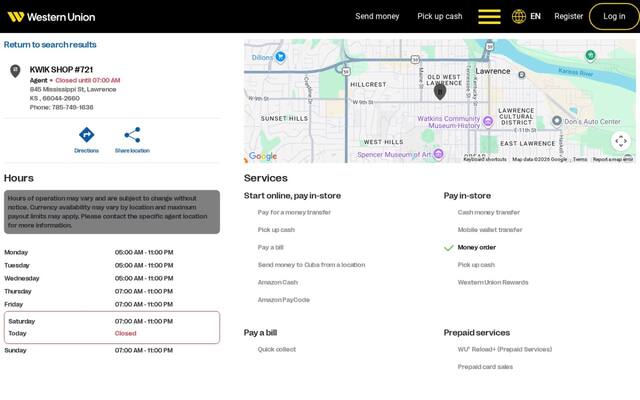Click the globe language icon
640x400 pixels.
(x=519, y=16)
